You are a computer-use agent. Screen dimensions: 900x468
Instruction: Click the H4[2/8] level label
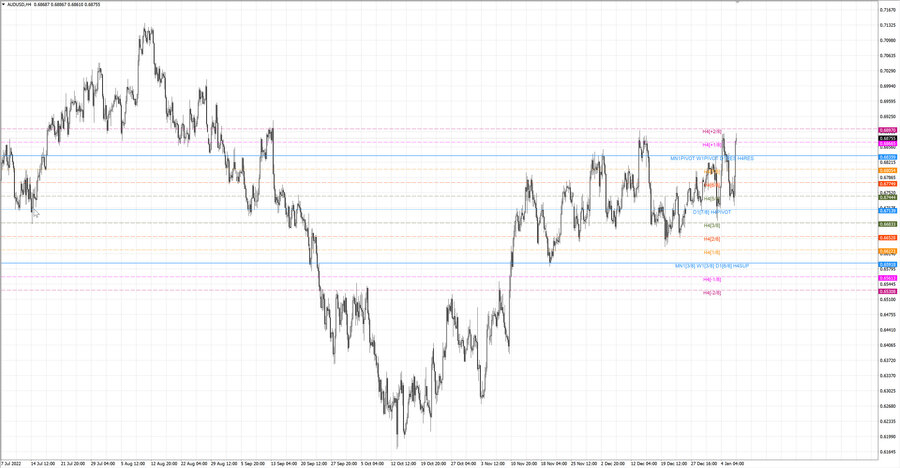pos(712,239)
